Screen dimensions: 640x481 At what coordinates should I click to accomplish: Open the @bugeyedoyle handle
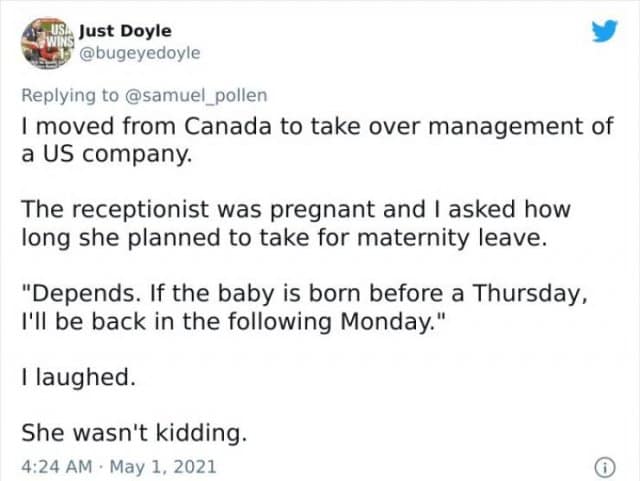139,52
